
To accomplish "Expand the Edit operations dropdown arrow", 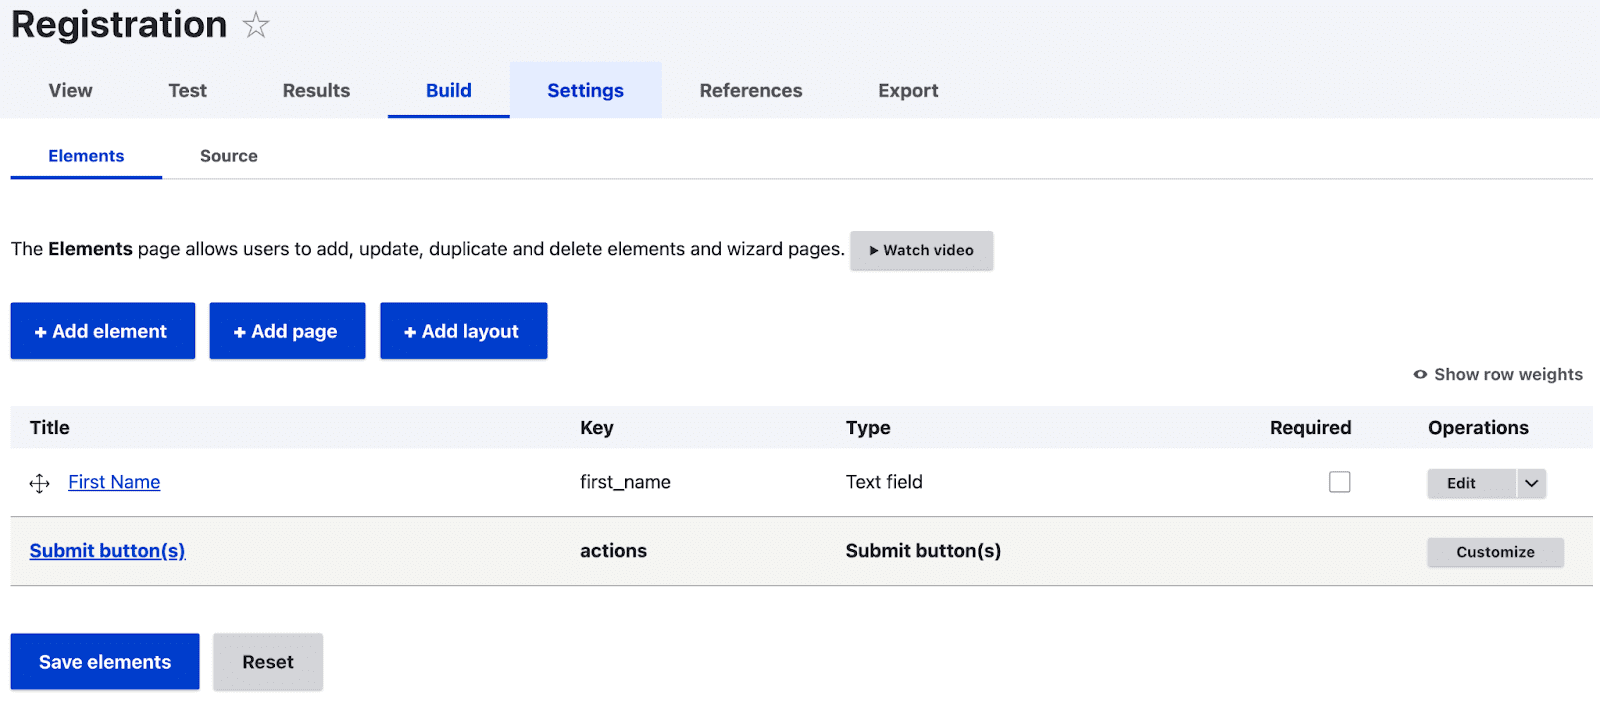I will [x=1531, y=484].
